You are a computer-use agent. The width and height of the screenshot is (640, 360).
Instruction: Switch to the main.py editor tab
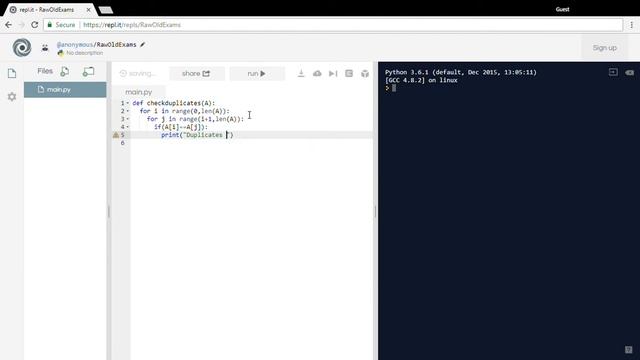click(x=139, y=92)
